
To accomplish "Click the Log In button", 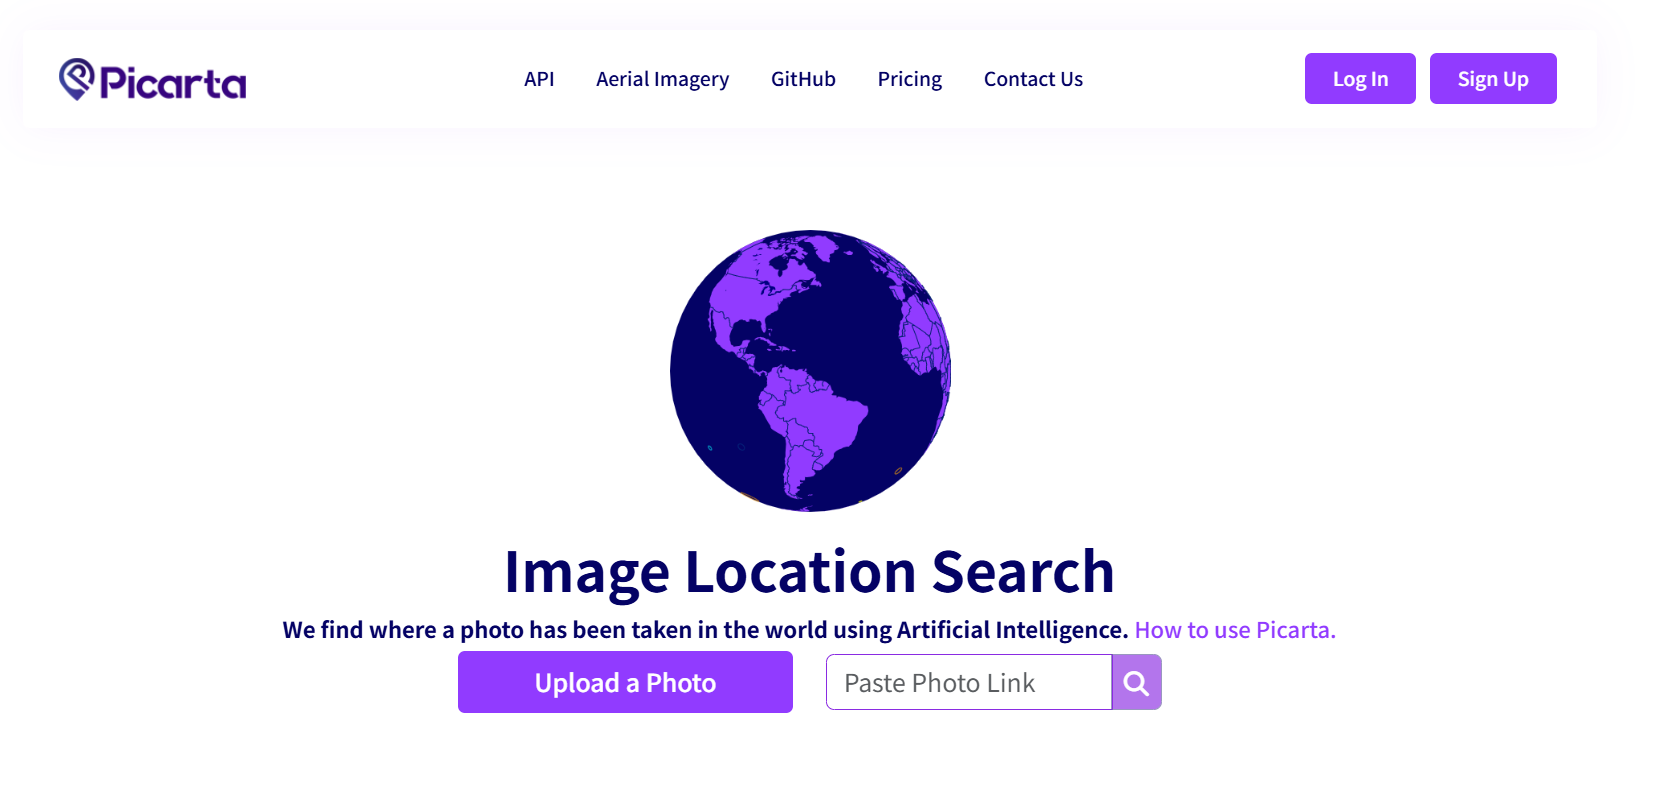I will [1360, 78].
